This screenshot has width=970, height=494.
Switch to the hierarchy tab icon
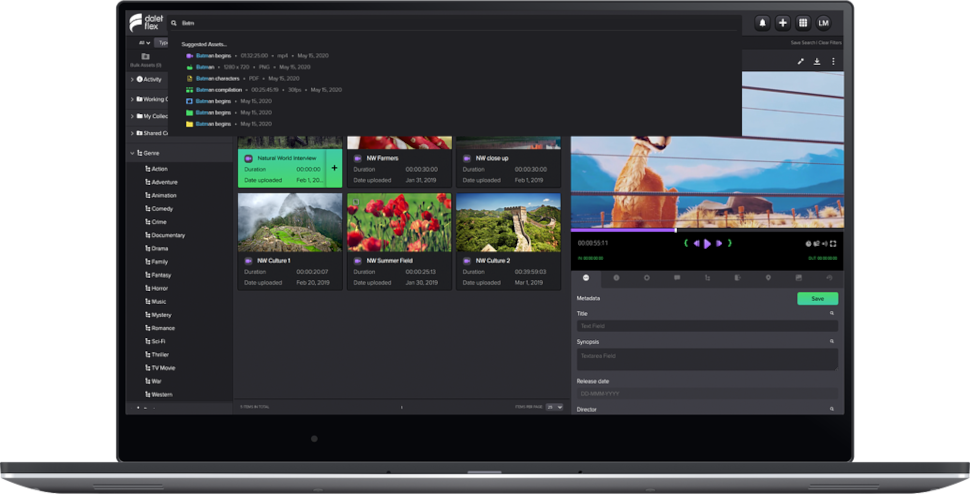pos(707,278)
